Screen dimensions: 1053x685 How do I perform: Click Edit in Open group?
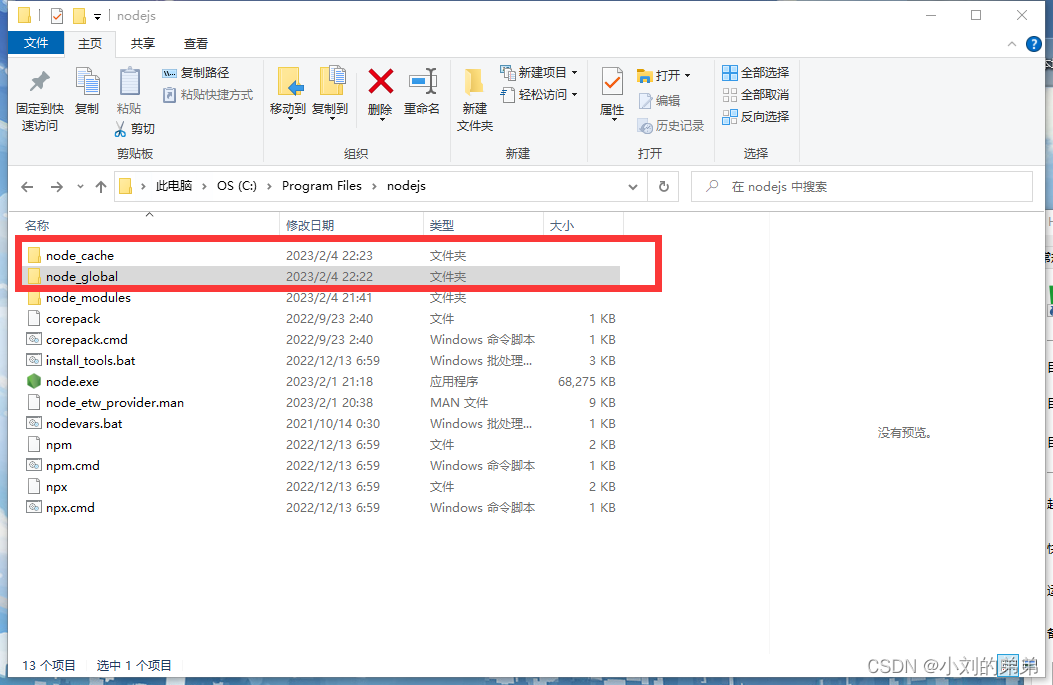click(x=659, y=101)
